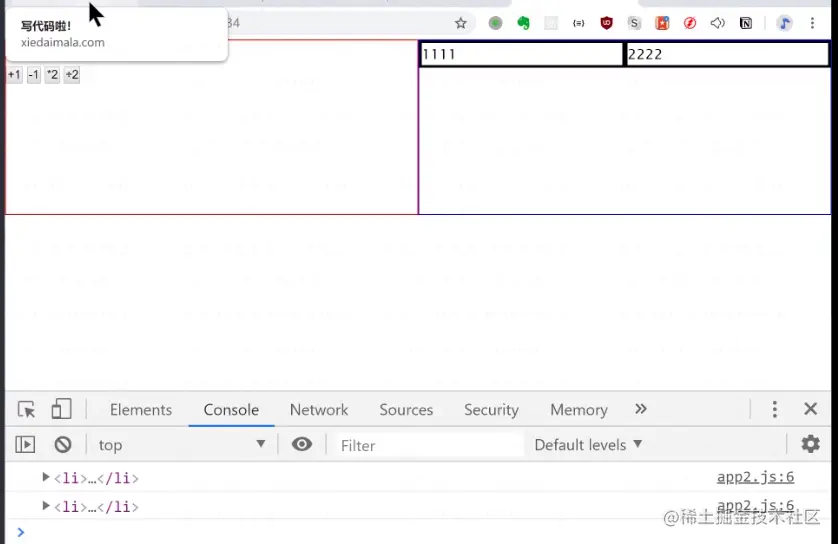This screenshot has width=838, height=544.
Task: Open the Chrome three-dot menu
Action: 812,23
